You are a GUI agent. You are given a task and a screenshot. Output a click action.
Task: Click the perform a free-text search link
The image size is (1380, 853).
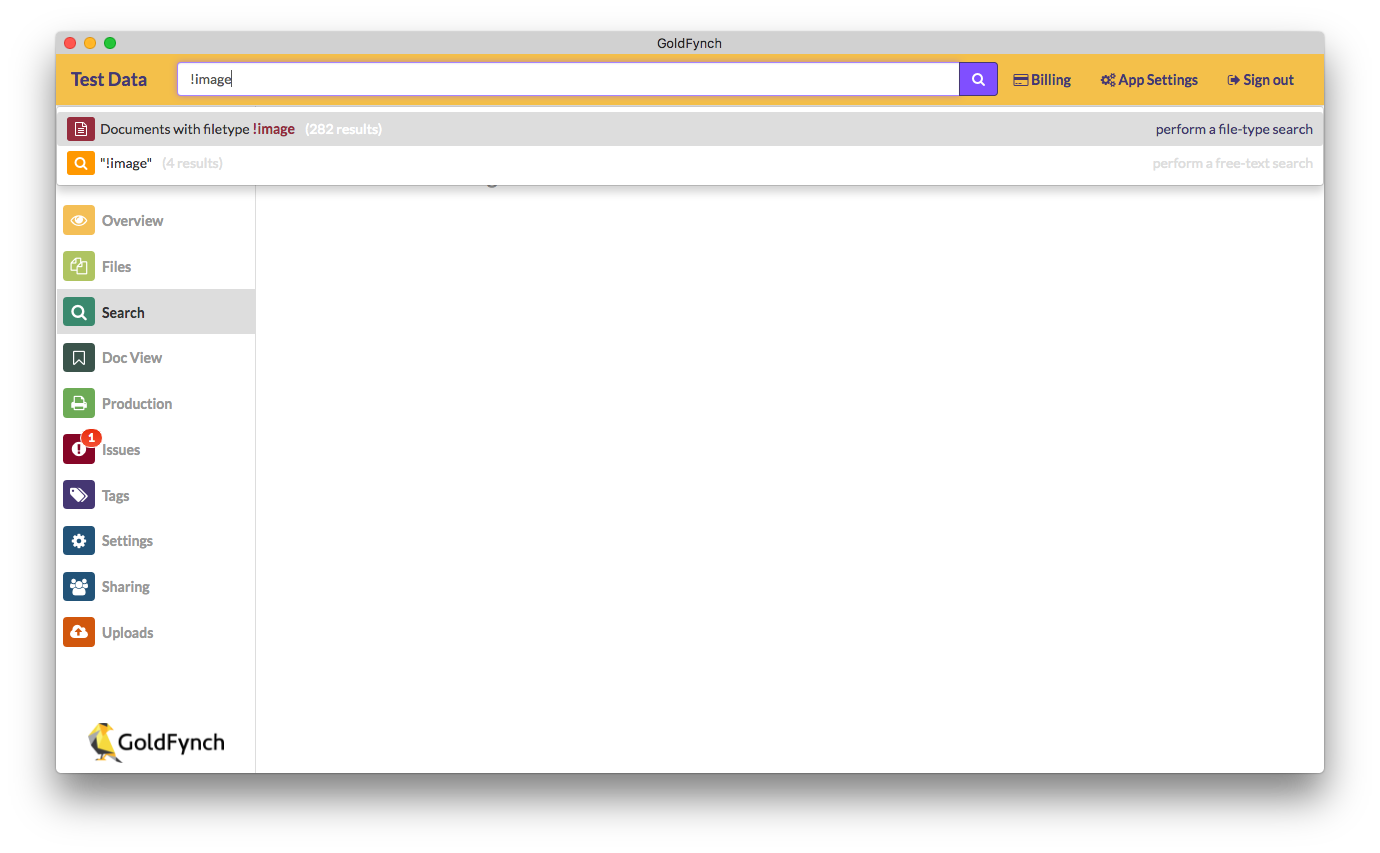[x=1231, y=163]
